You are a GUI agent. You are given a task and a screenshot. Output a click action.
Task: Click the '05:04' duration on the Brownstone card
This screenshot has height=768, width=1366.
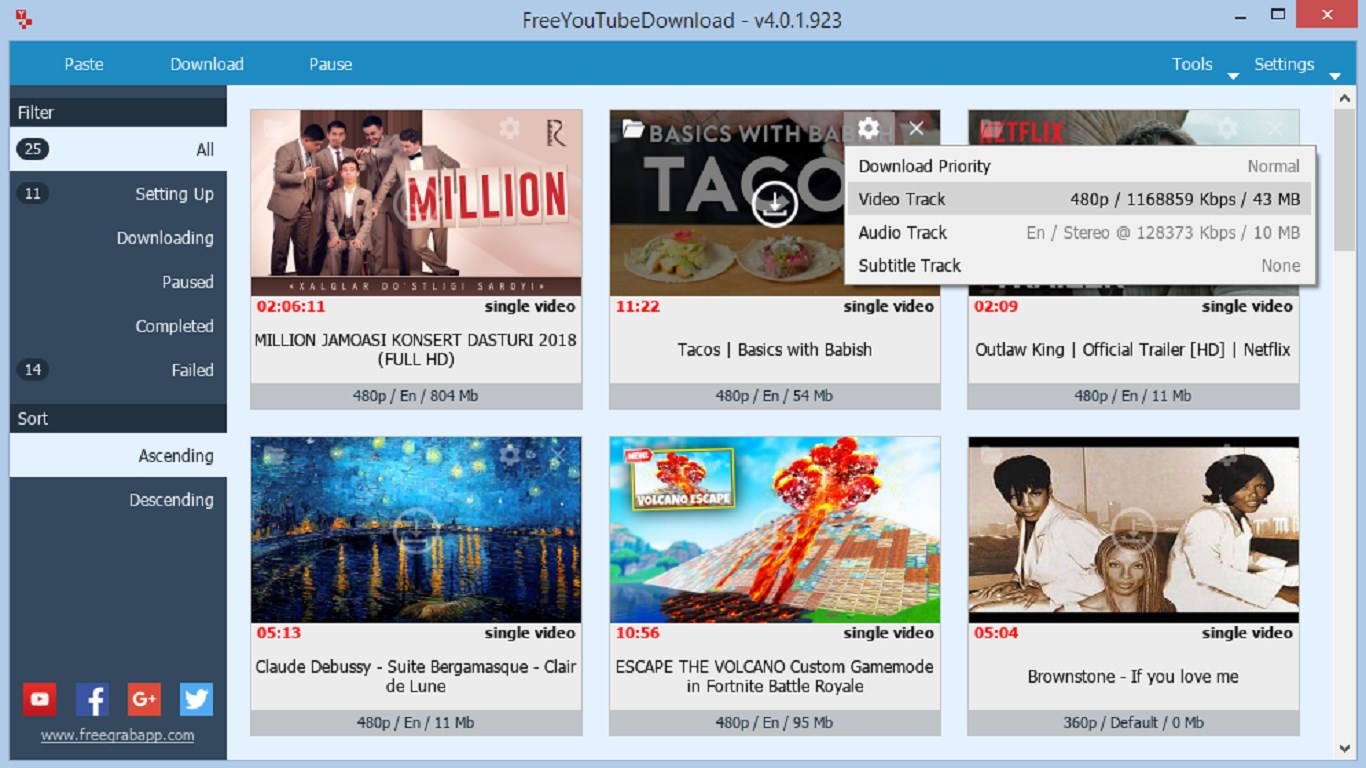click(x=996, y=633)
